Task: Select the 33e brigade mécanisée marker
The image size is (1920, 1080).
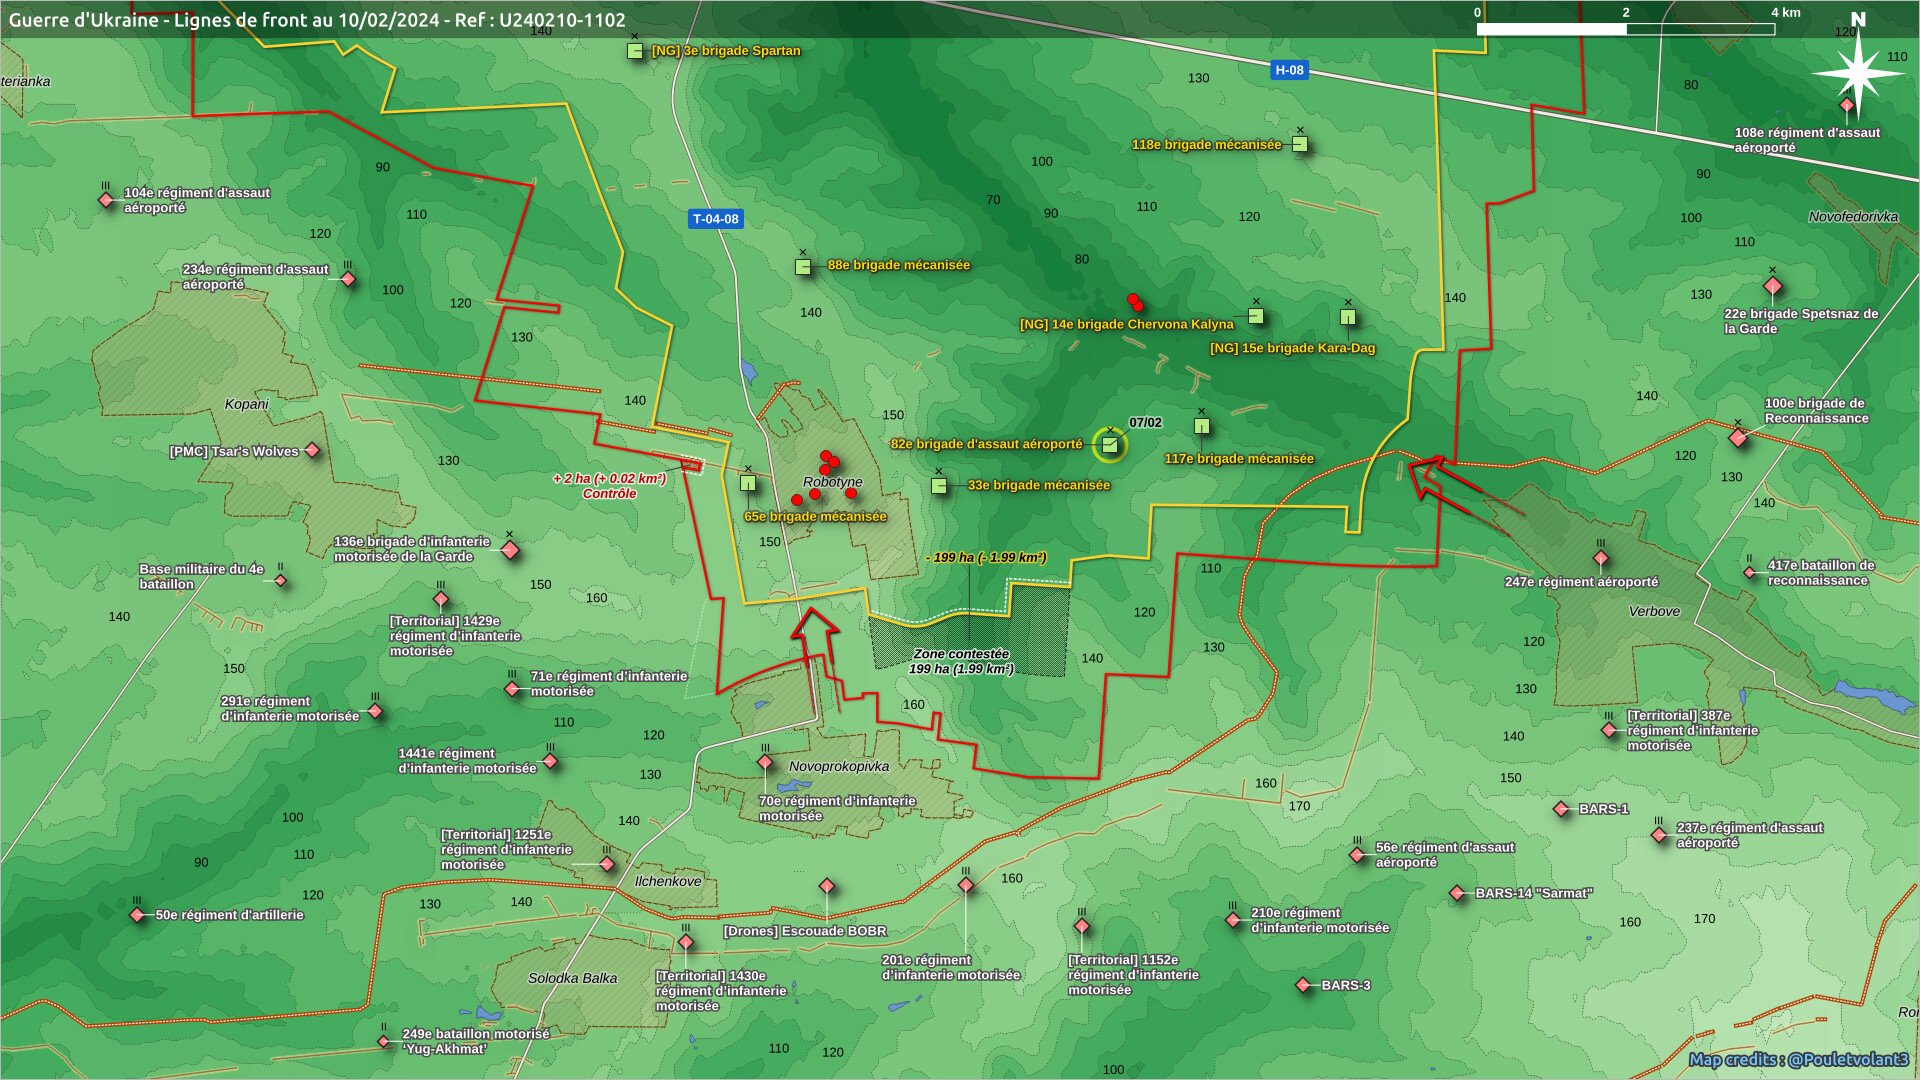Action: point(939,486)
